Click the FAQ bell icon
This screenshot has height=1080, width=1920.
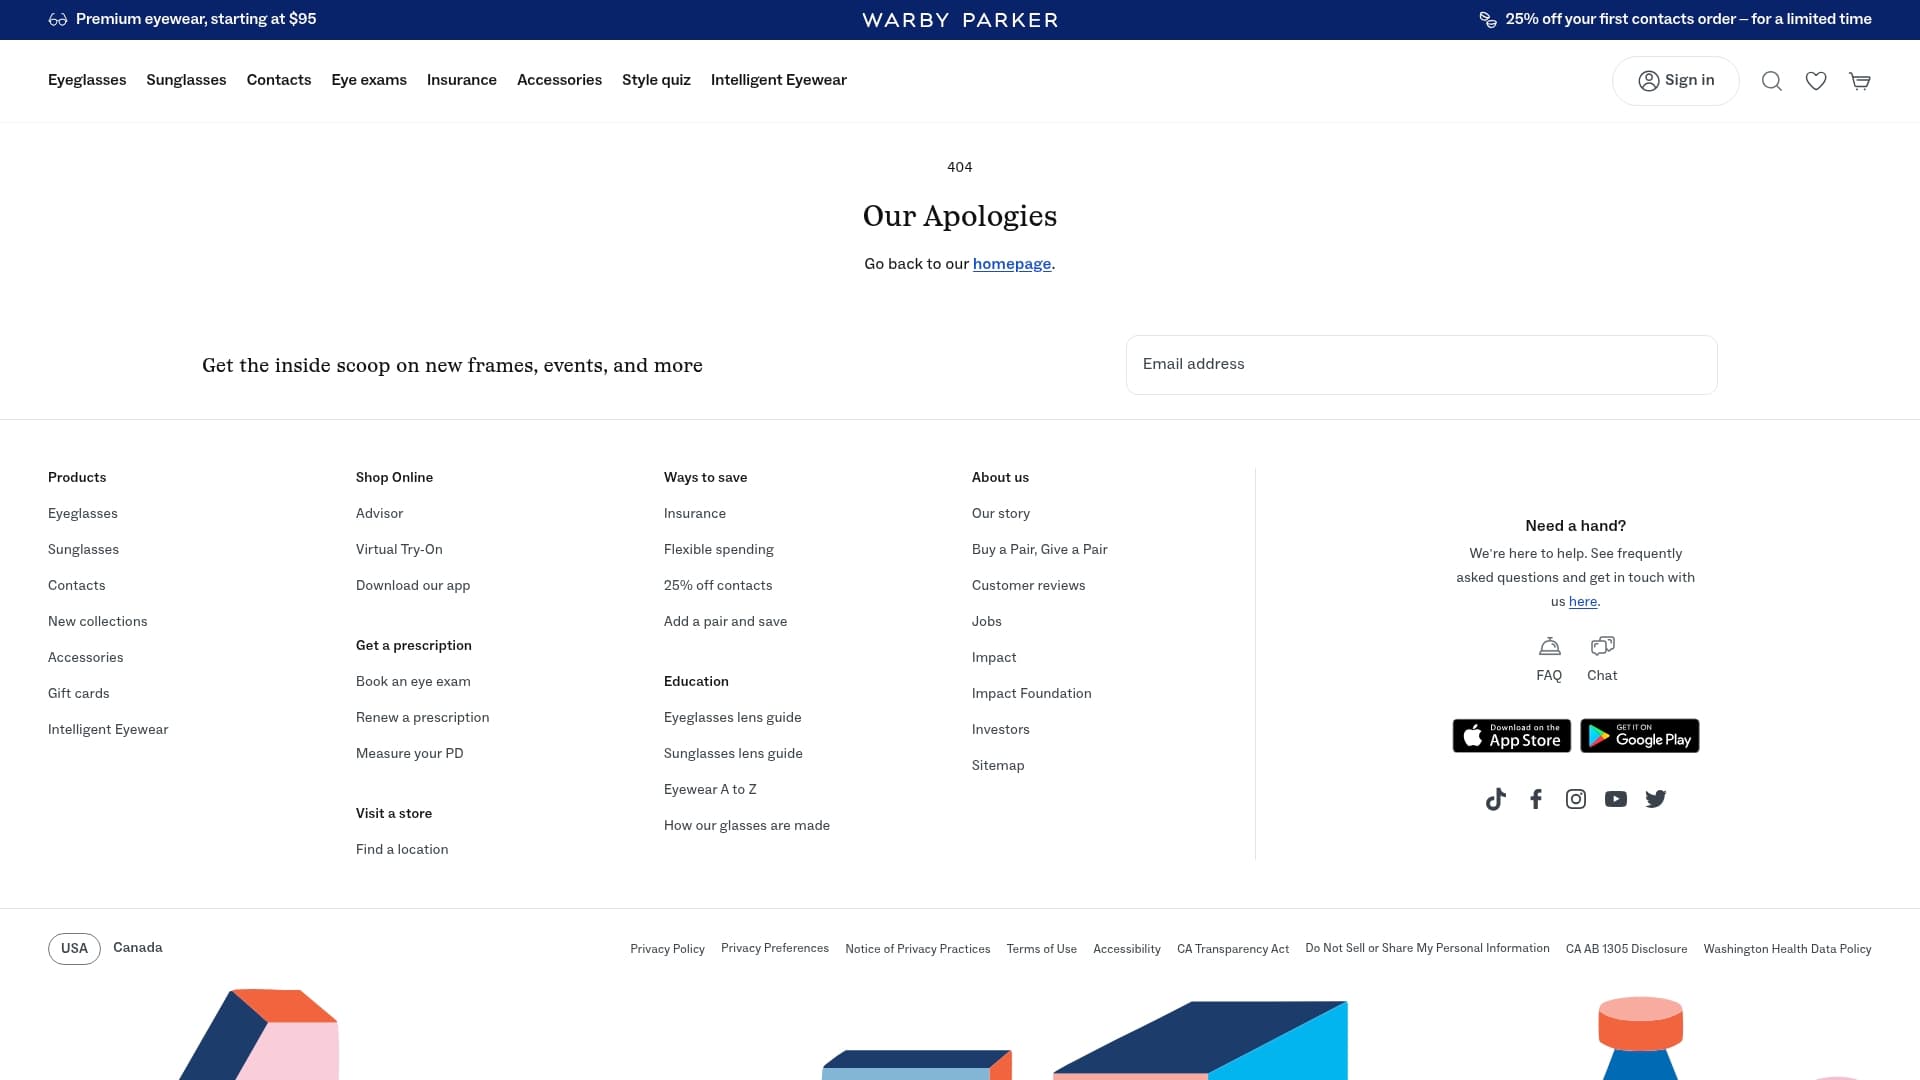click(x=1549, y=646)
